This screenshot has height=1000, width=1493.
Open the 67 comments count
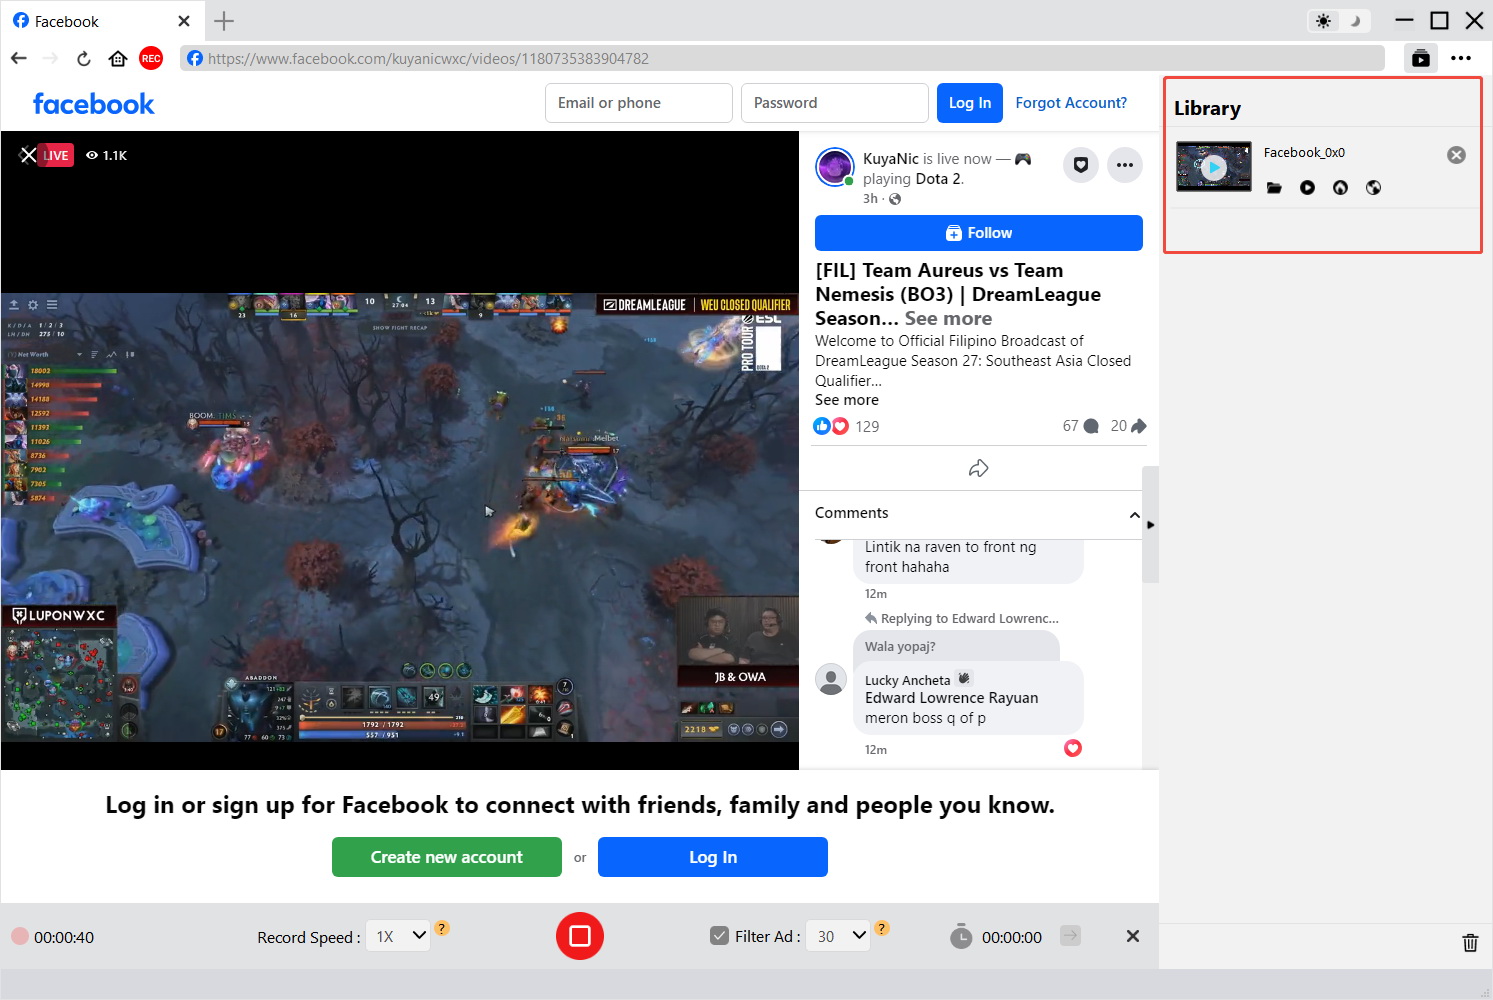pyautogui.click(x=1080, y=426)
